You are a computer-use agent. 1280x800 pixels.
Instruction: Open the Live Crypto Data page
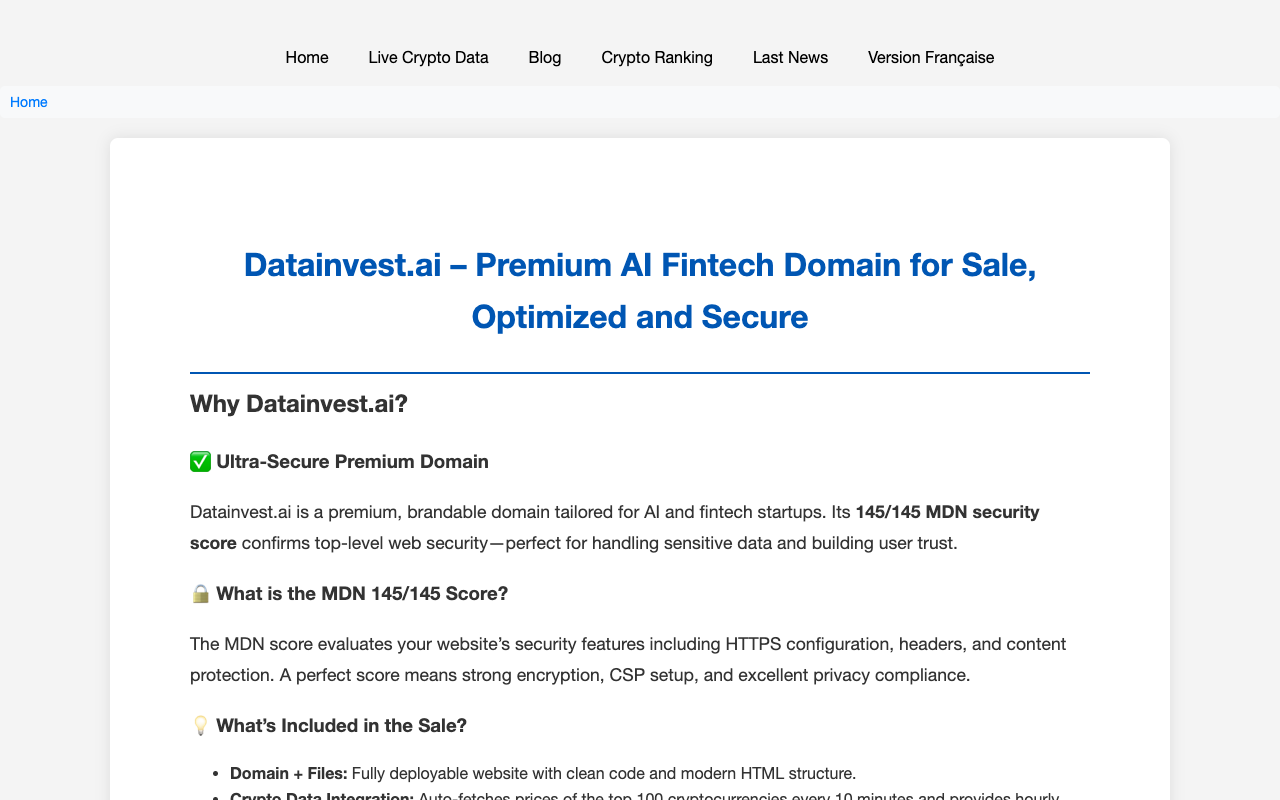(x=428, y=57)
